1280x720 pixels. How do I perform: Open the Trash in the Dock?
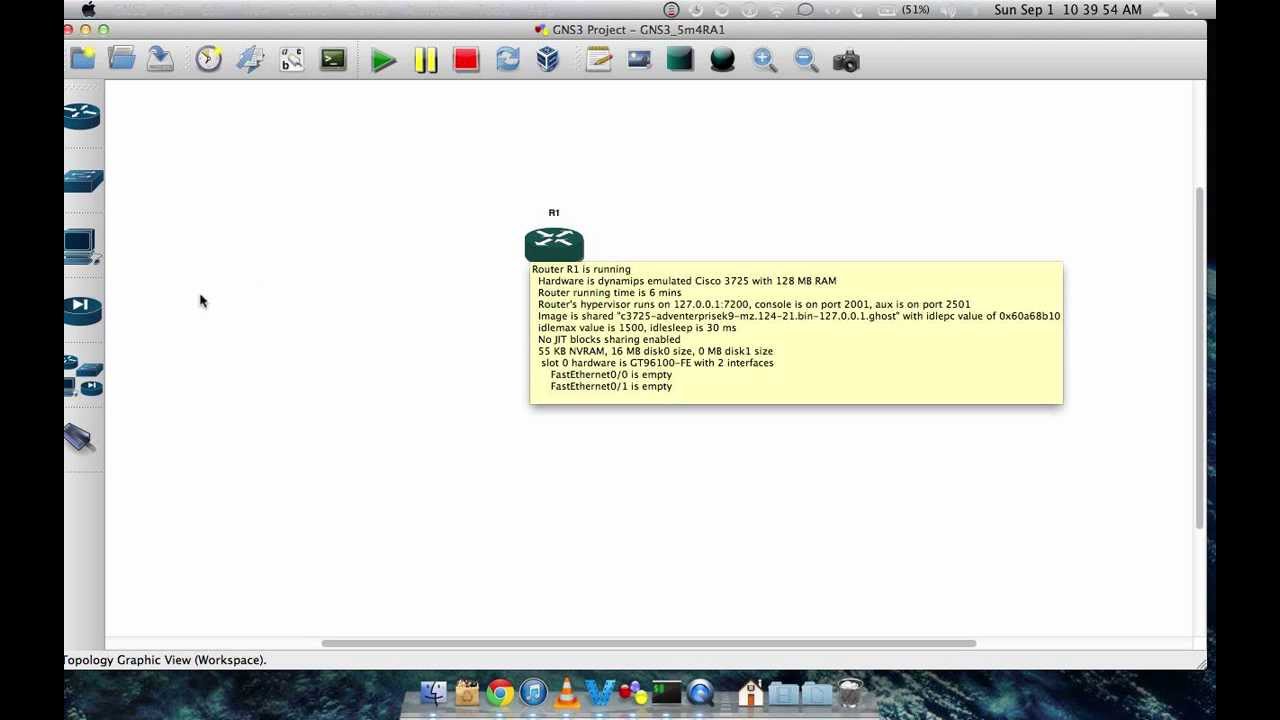point(850,692)
